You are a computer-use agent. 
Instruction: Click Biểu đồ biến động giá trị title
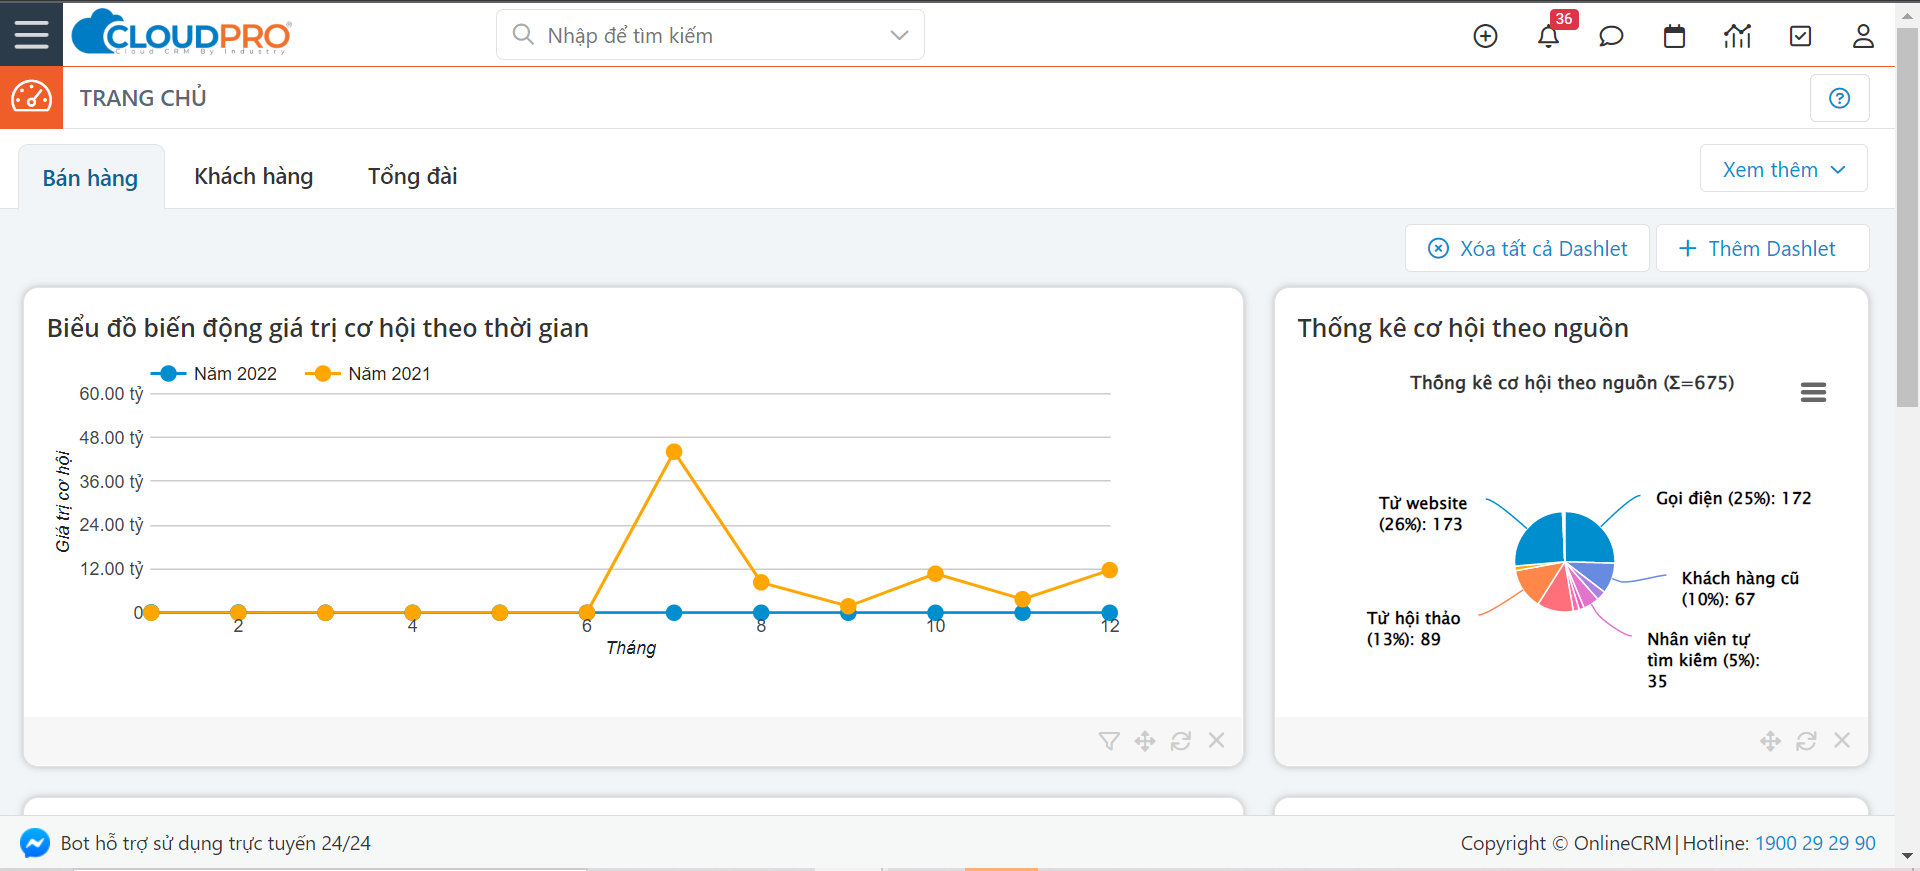click(x=318, y=328)
